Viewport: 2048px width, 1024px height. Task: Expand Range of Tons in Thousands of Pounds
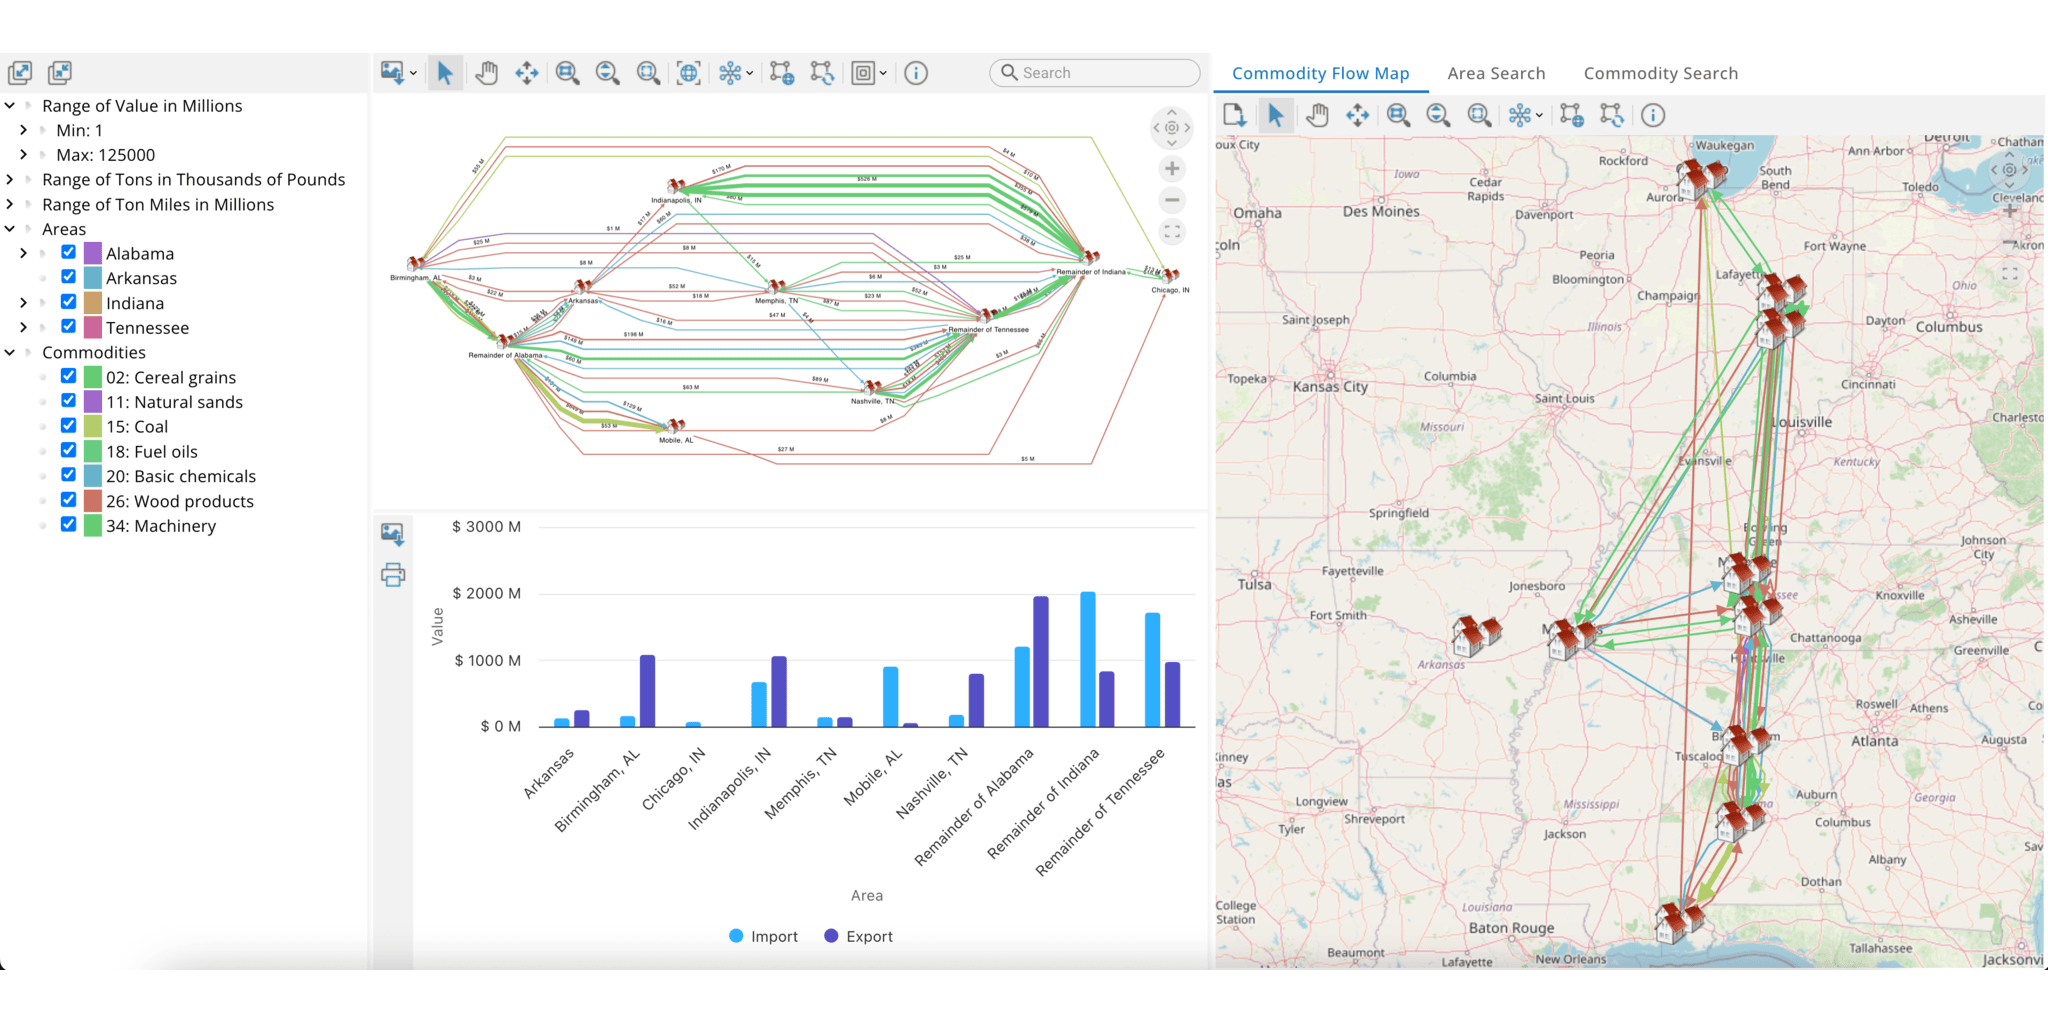coord(10,180)
